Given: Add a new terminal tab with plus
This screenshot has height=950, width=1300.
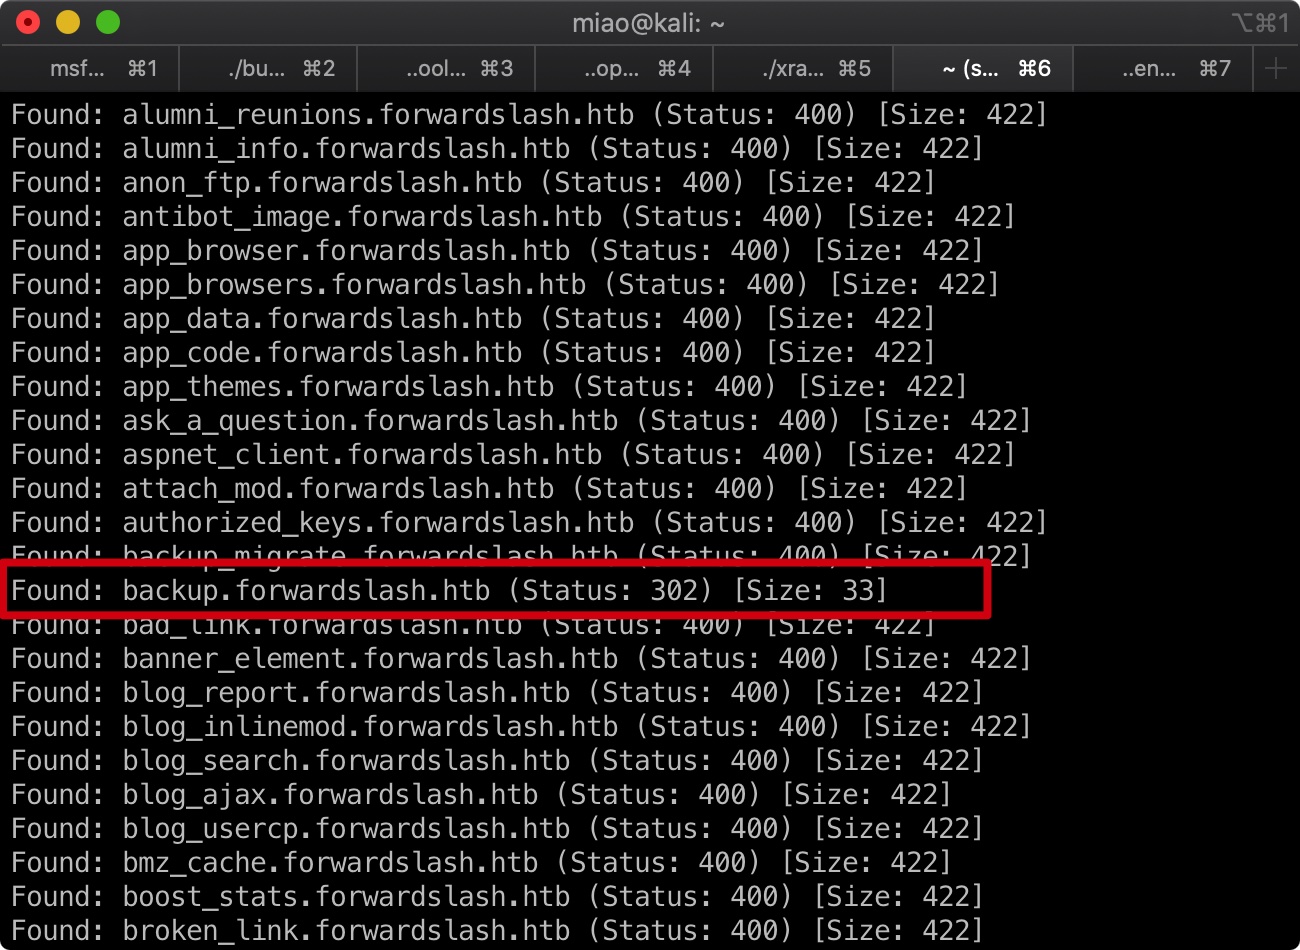Looking at the screenshot, I should (x=1275, y=69).
